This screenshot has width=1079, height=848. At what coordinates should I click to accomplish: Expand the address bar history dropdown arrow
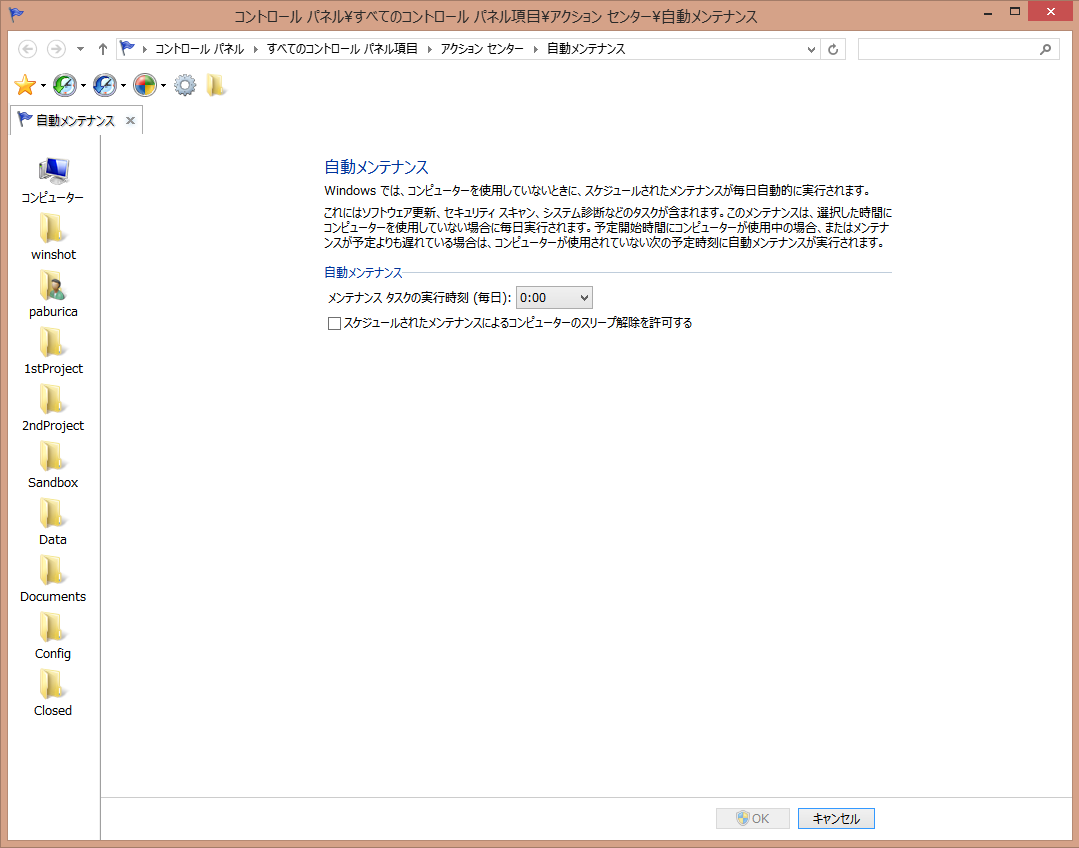(x=812, y=49)
